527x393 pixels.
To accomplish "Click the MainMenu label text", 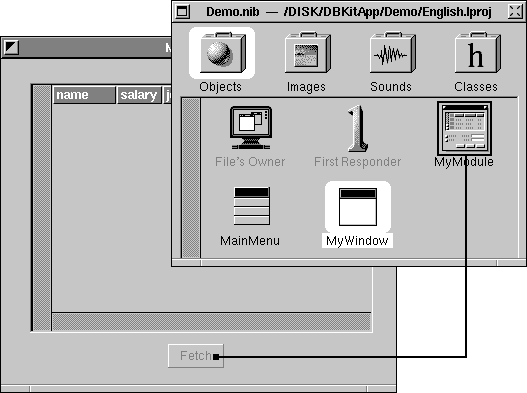I will point(250,241).
